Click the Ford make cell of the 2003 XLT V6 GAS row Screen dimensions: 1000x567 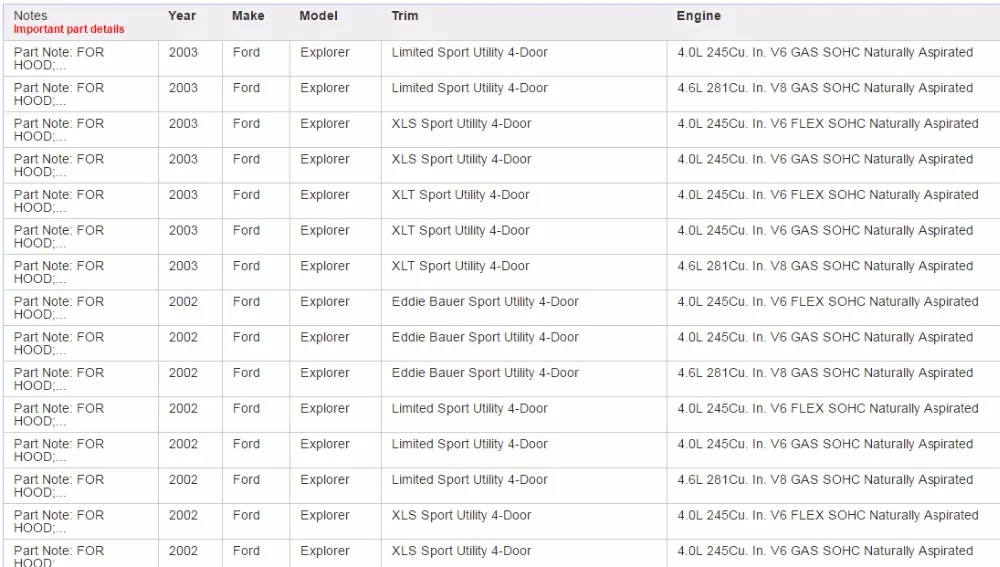coord(246,230)
